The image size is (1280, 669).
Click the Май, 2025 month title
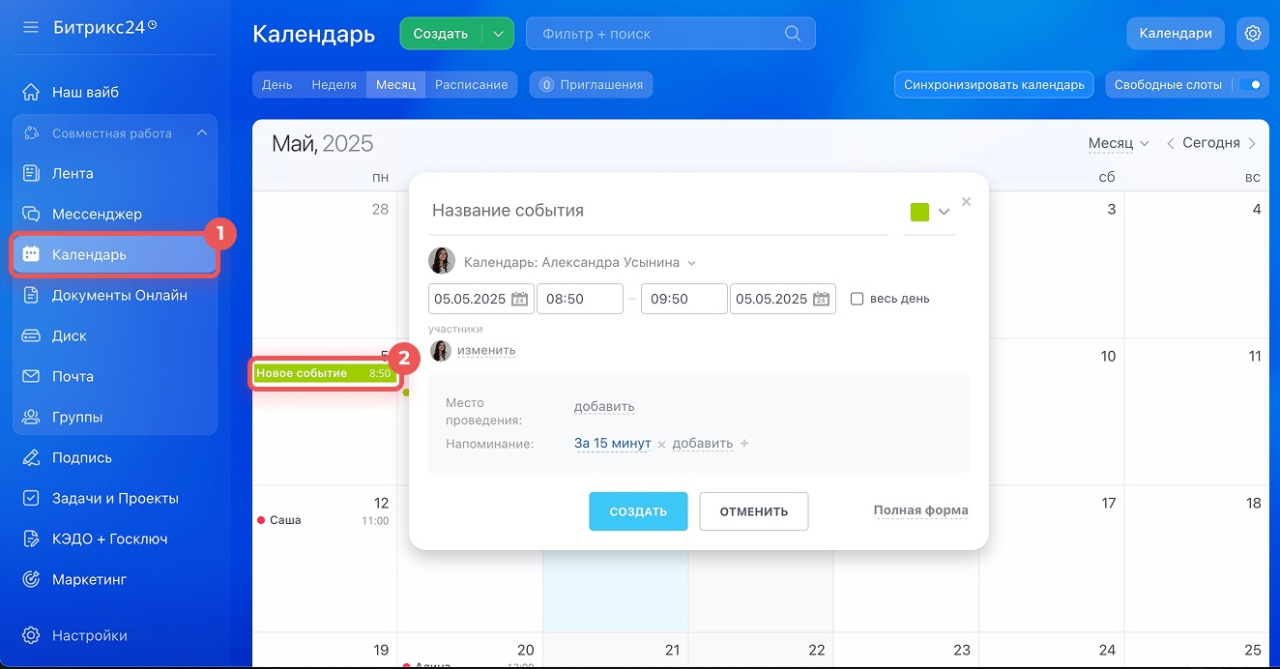[x=322, y=144]
